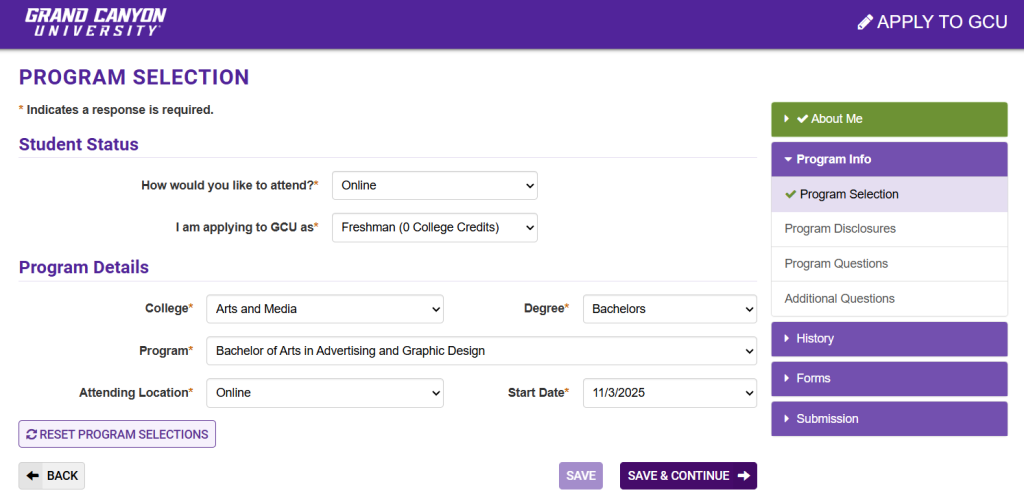Click the refresh icon in Reset Program Selections
Image resolution: width=1024 pixels, height=495 pixels.
coord(32,434)
